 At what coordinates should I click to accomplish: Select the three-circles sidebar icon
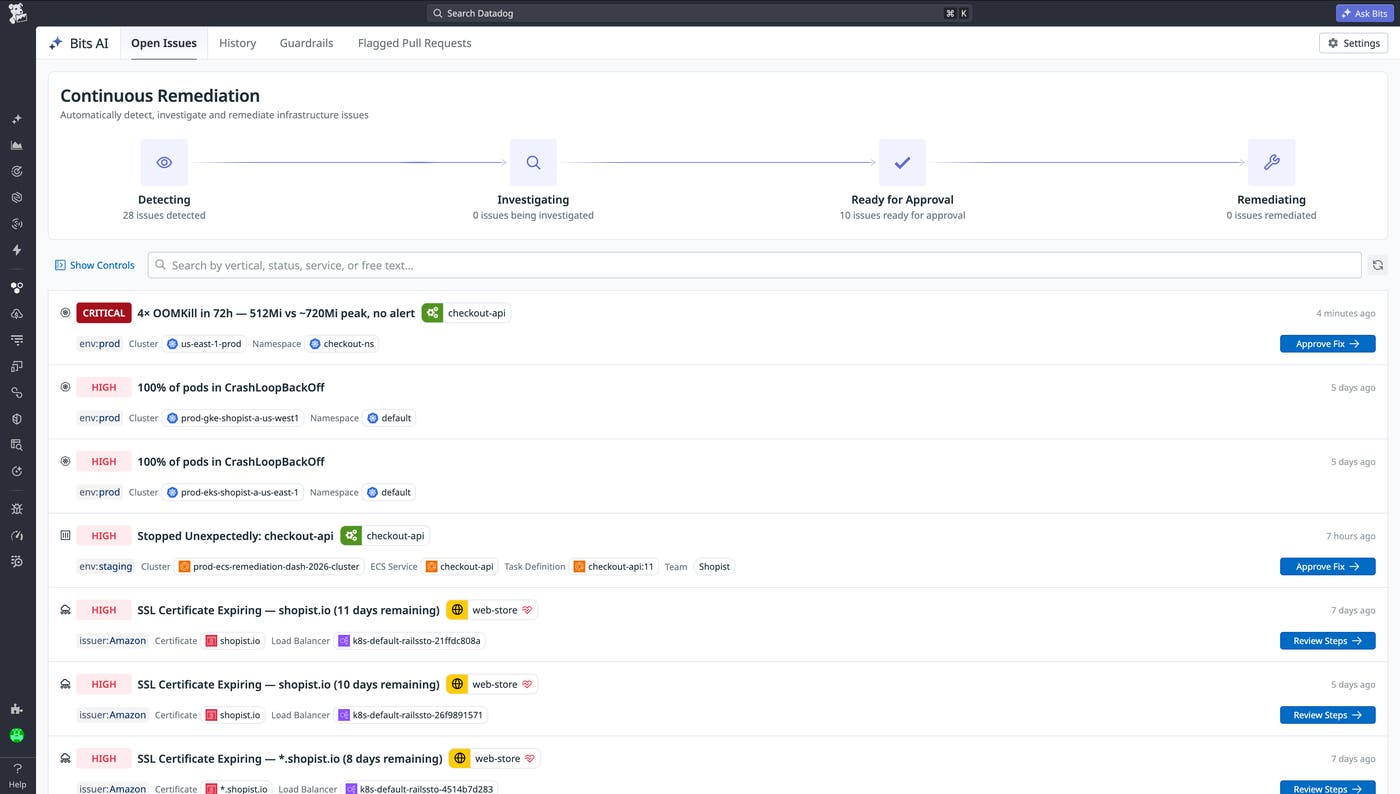point(17,287)
